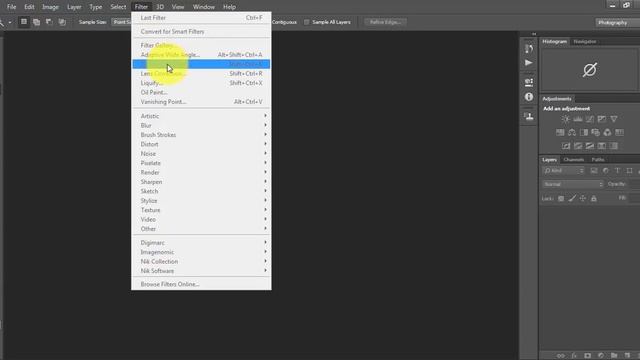Add a Channel Mixer adjustment
Viewport: 640px width, 360px height.
[607, 133]
